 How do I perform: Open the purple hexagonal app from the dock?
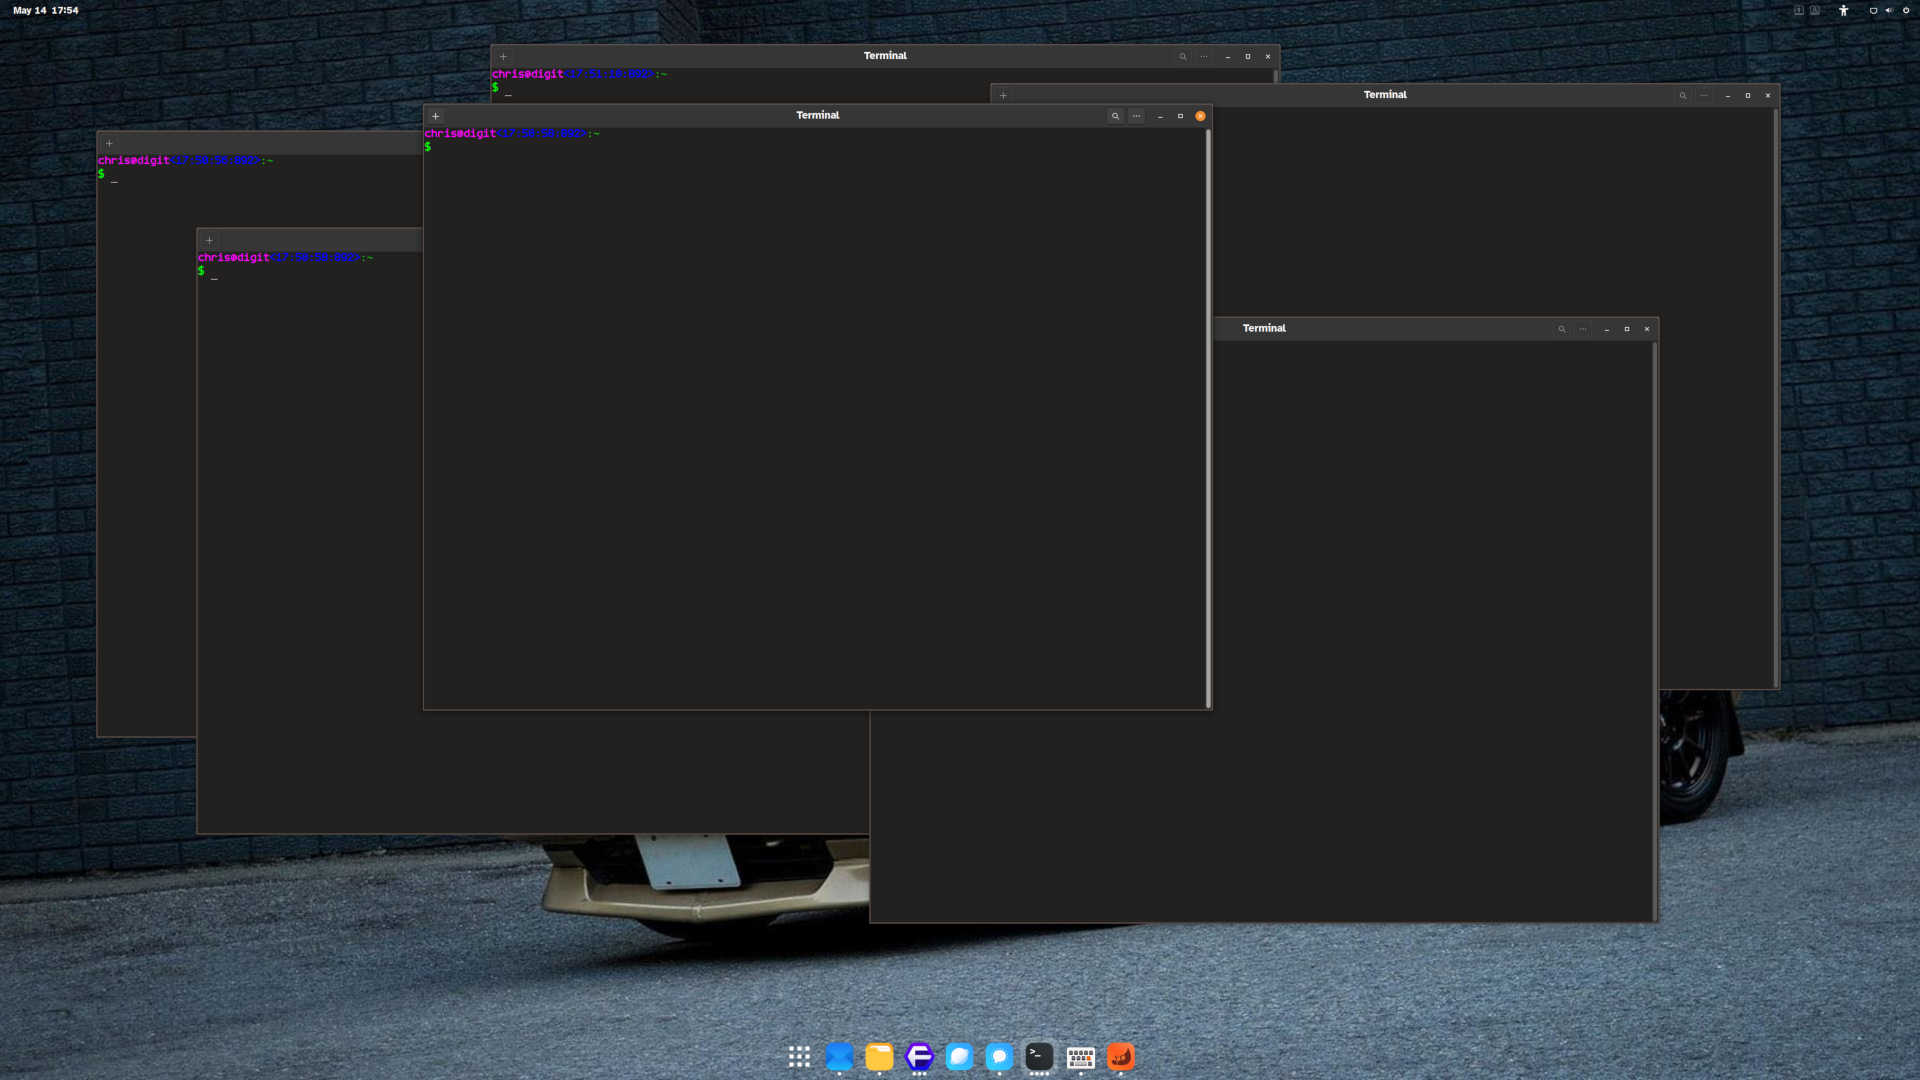point(919,1057)
